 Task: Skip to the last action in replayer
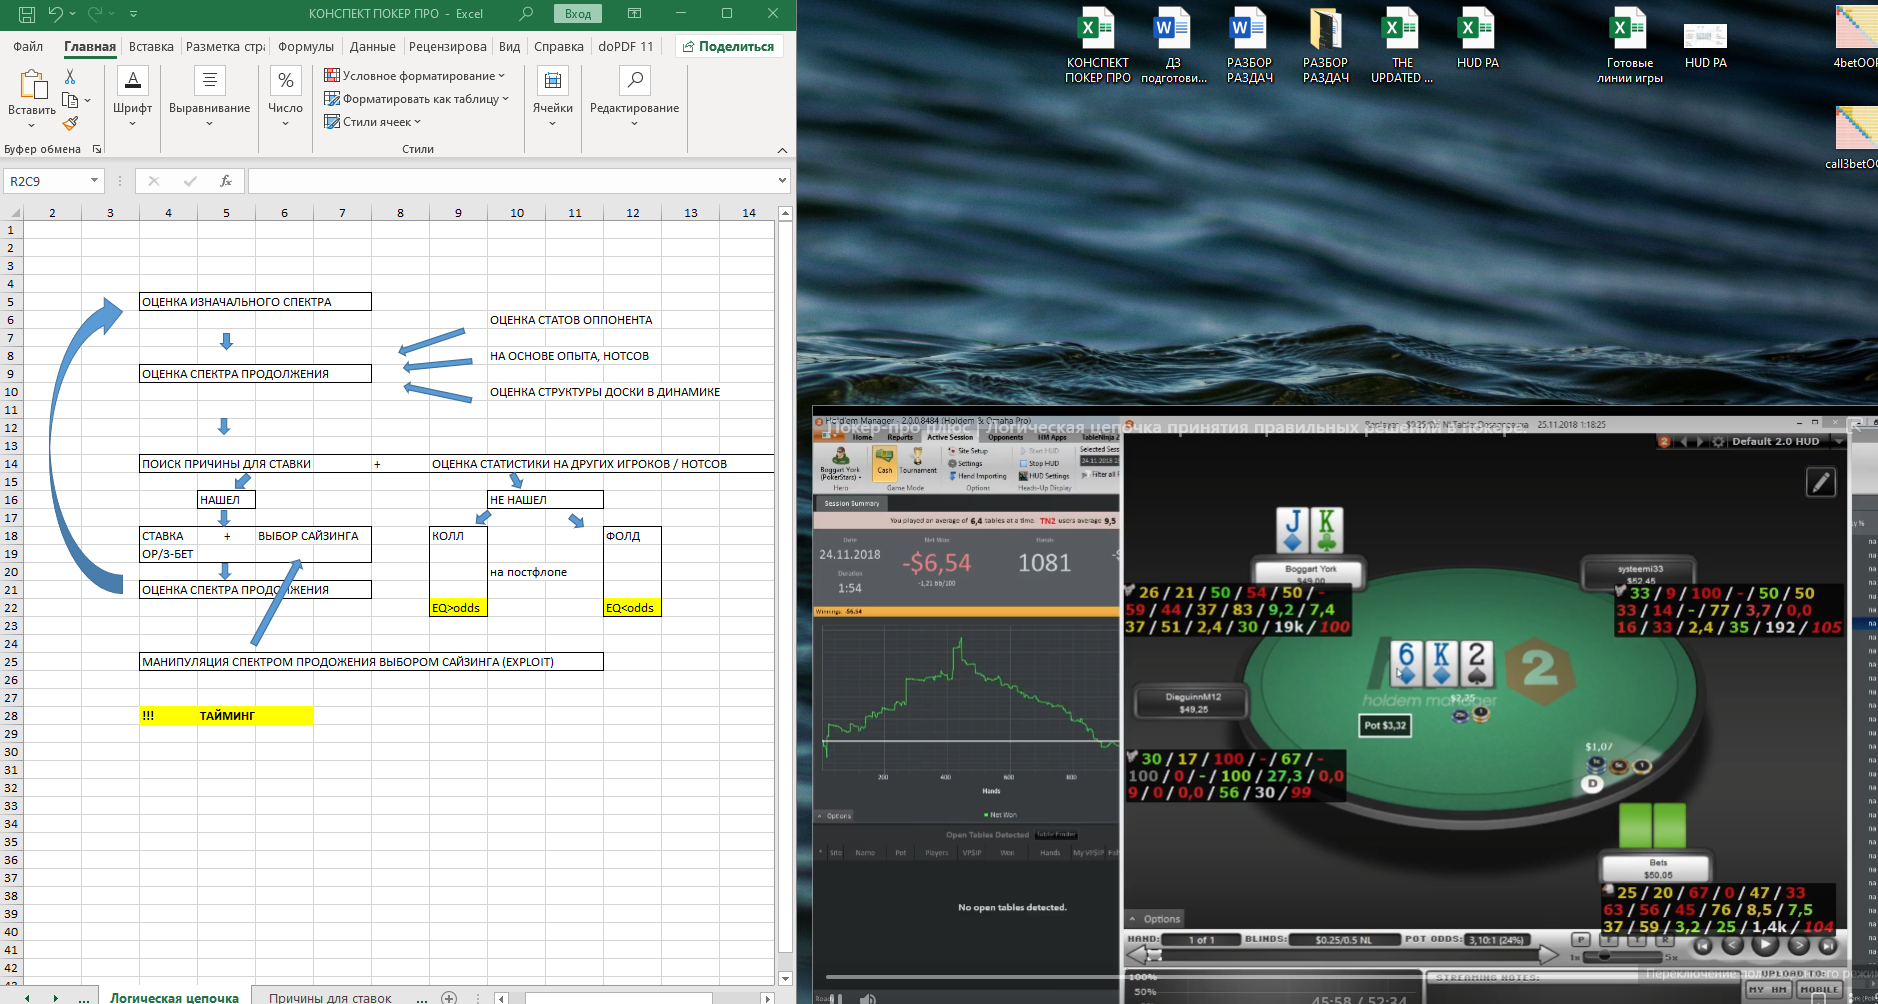coord(1828,945)
